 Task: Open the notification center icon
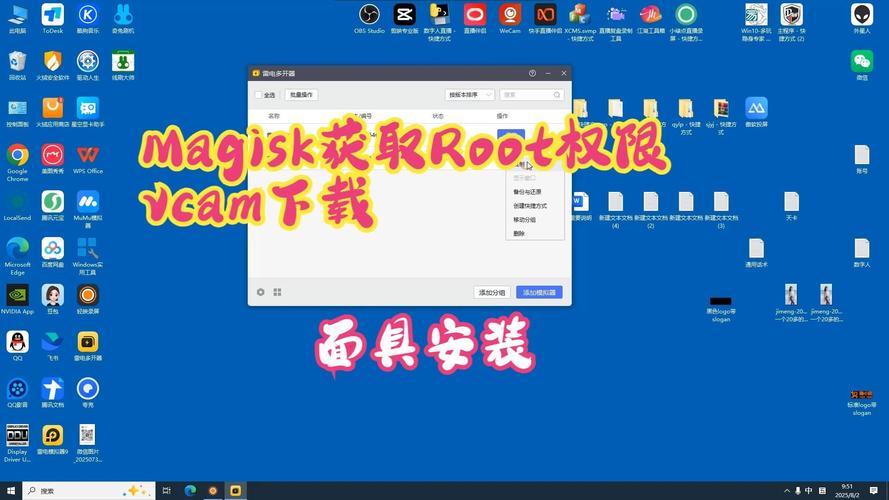point(874,491)
